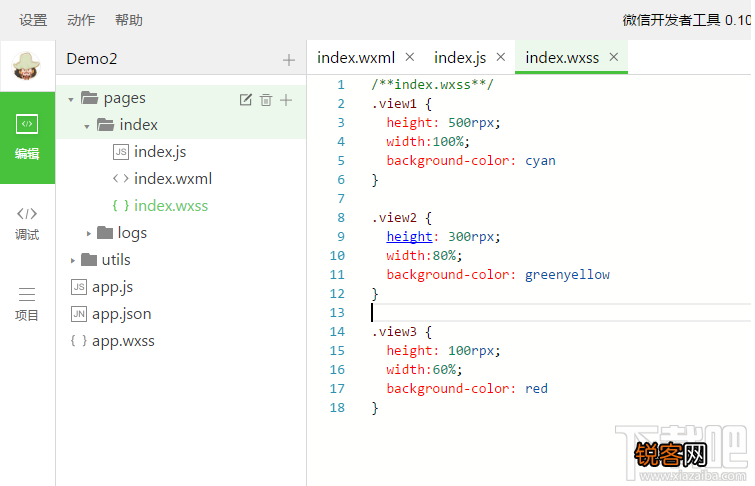
Task: Click the rename icon on pages folder
Action: point(246,99)
